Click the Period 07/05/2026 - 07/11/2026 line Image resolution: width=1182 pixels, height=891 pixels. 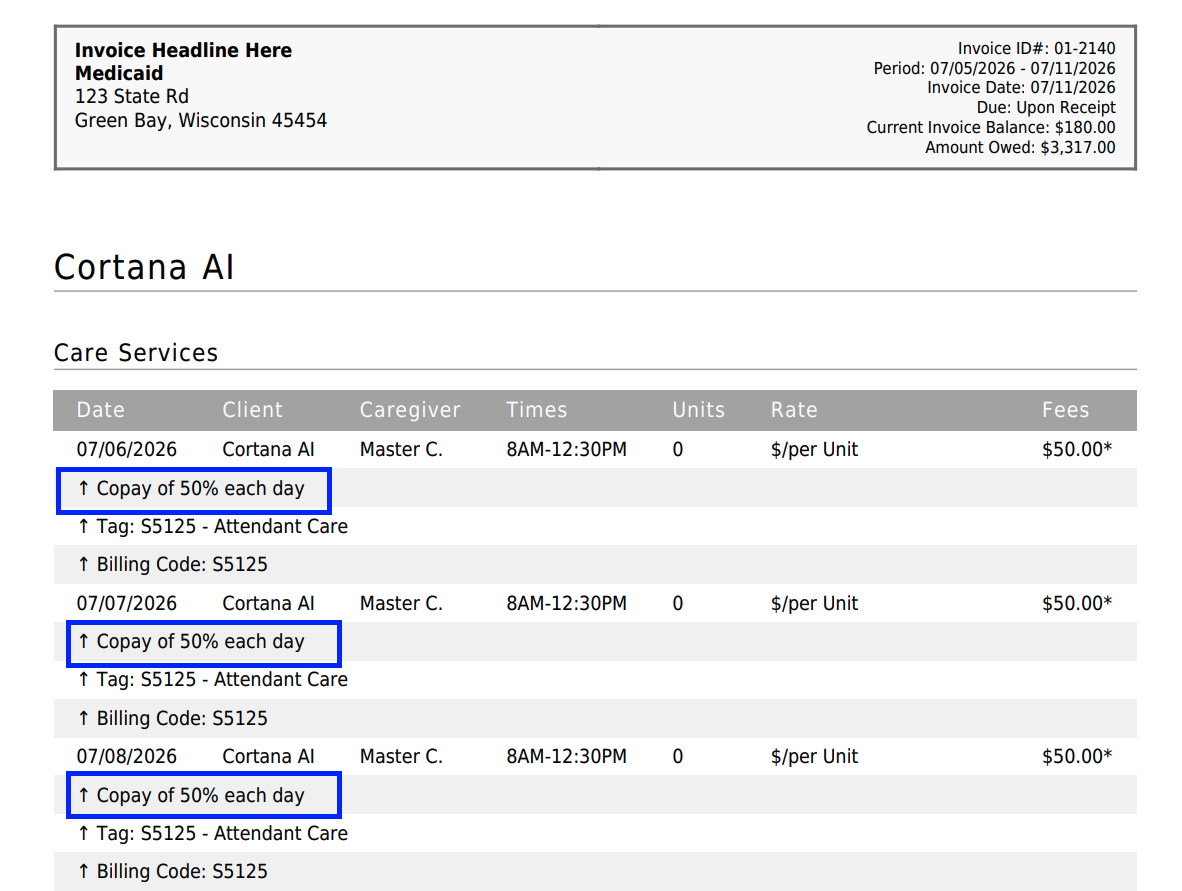(x=994, y=68)
